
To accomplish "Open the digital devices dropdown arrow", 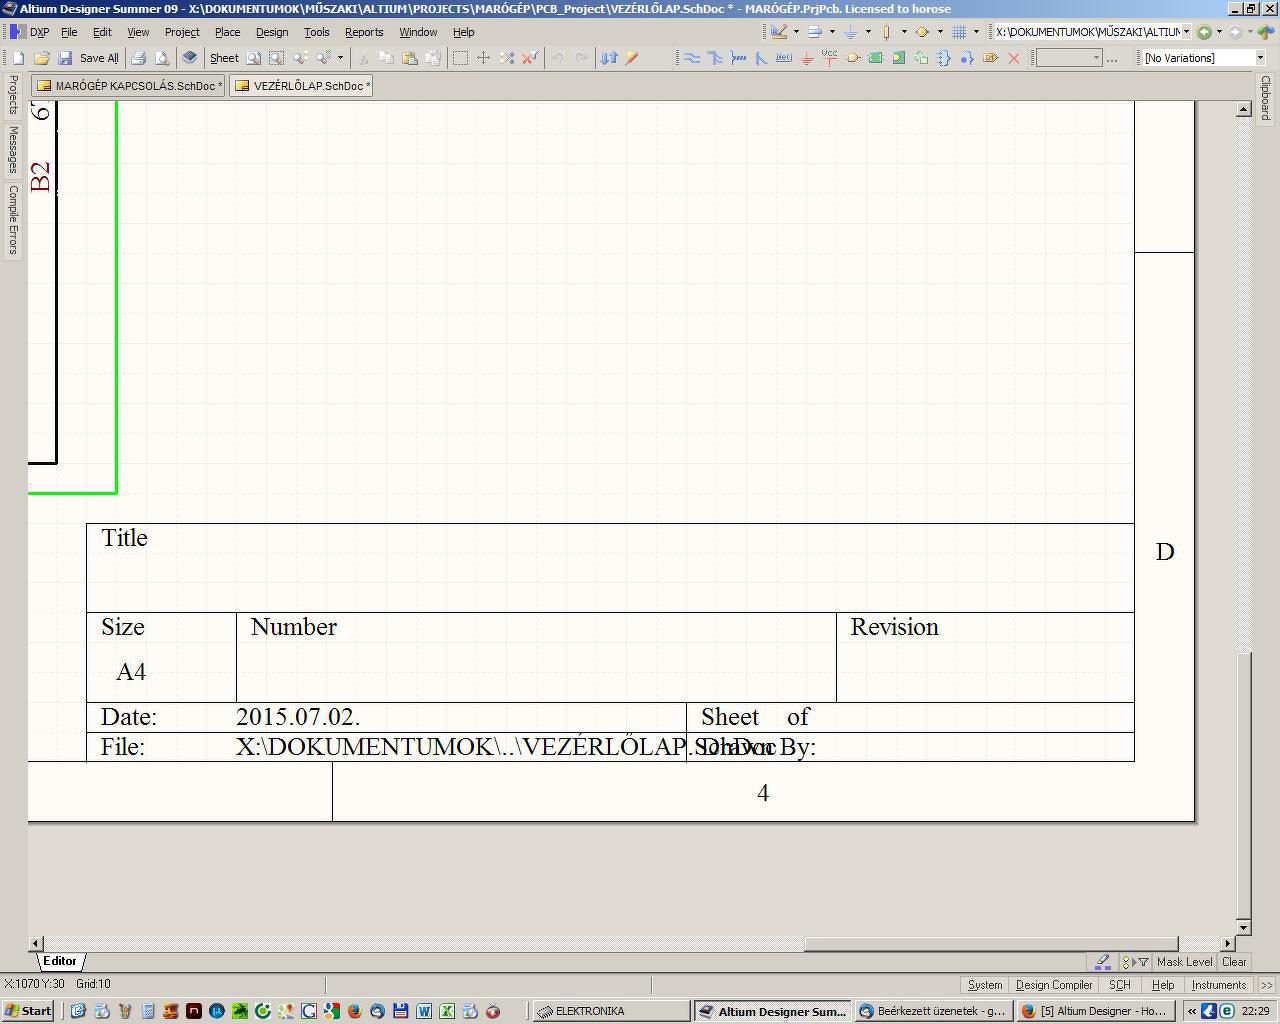I will click(x=904, y=32).
